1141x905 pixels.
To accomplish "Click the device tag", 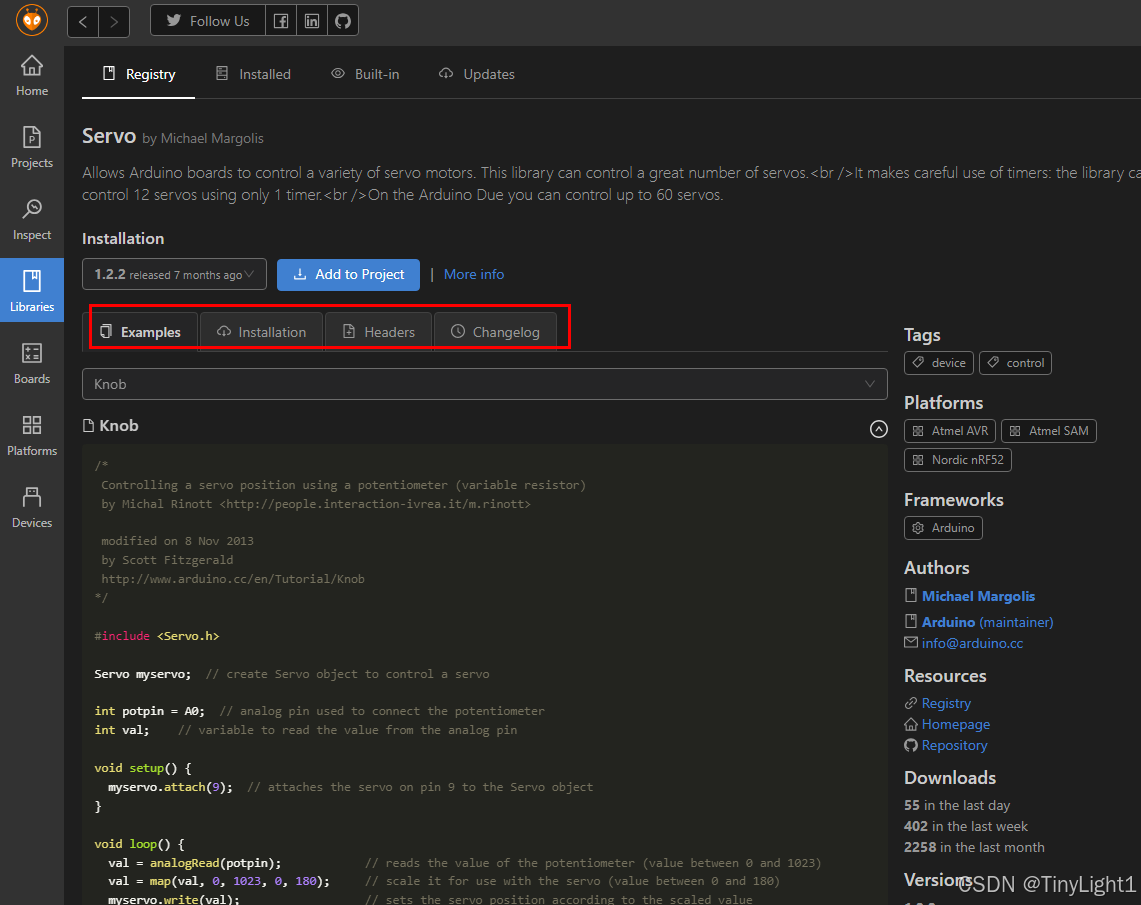I will coord(939,363).
